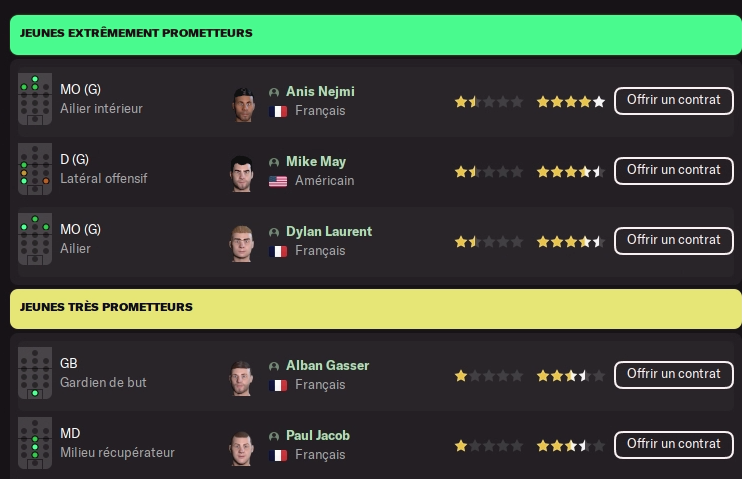Image resolution: width=742 pixels, height=479 pixels.
Task: Click Paul Jacob's position pitch icon
Action: click(35, 444)
